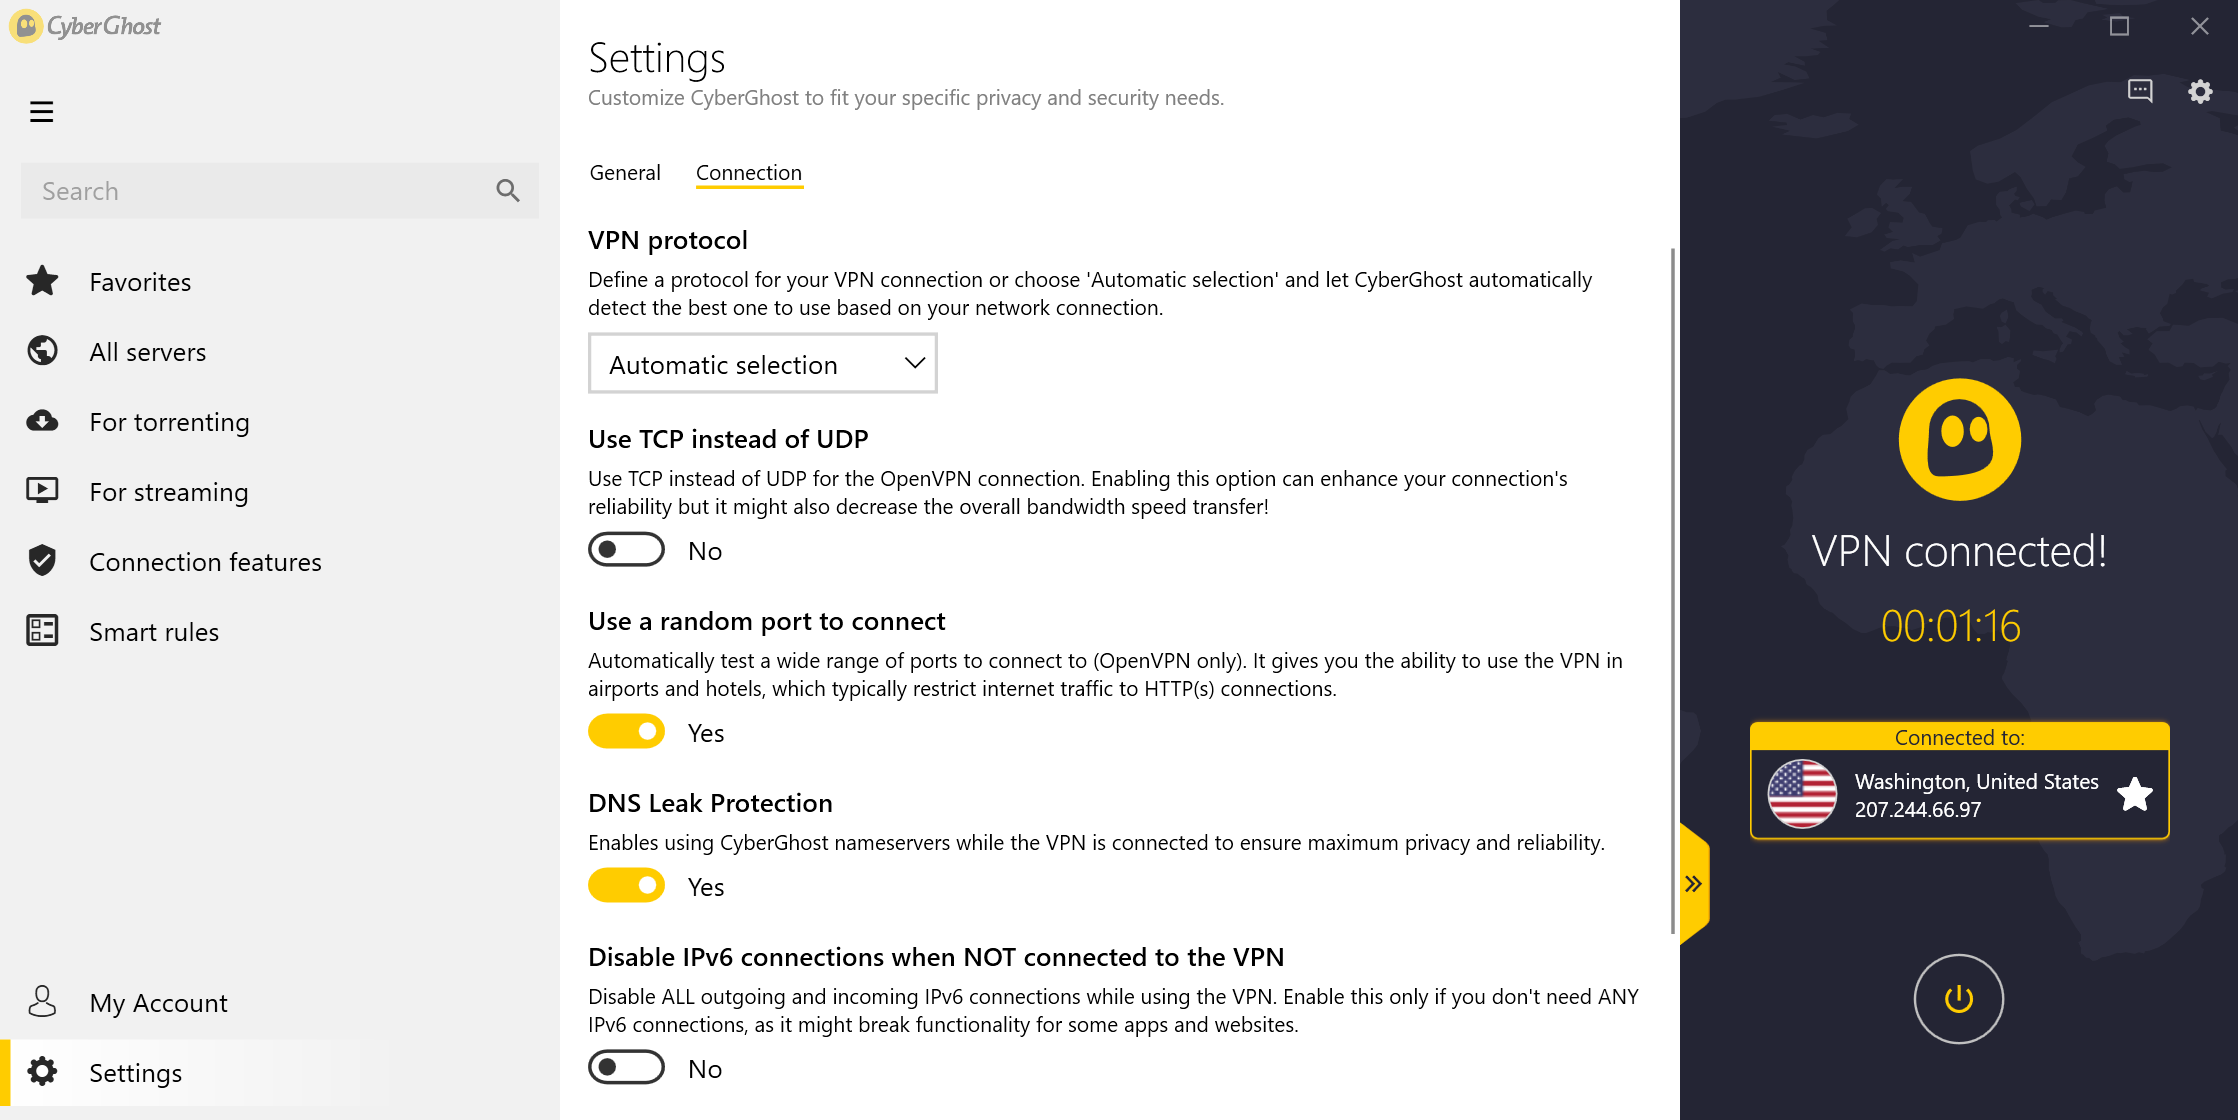Open For Torrenting server list
2238x1120 pixels.
click(169, 420)
